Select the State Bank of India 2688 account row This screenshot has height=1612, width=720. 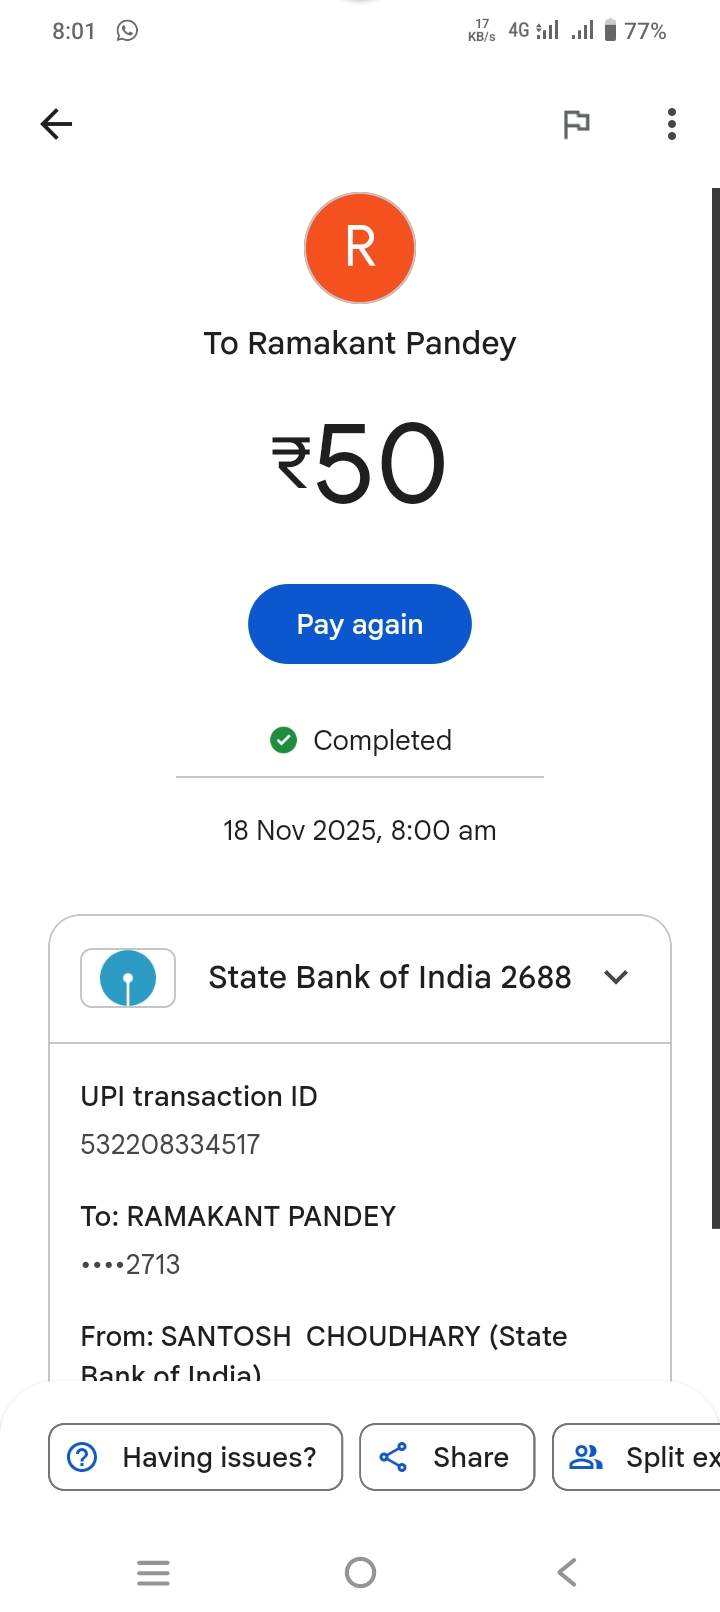click(x=389, y=977)
